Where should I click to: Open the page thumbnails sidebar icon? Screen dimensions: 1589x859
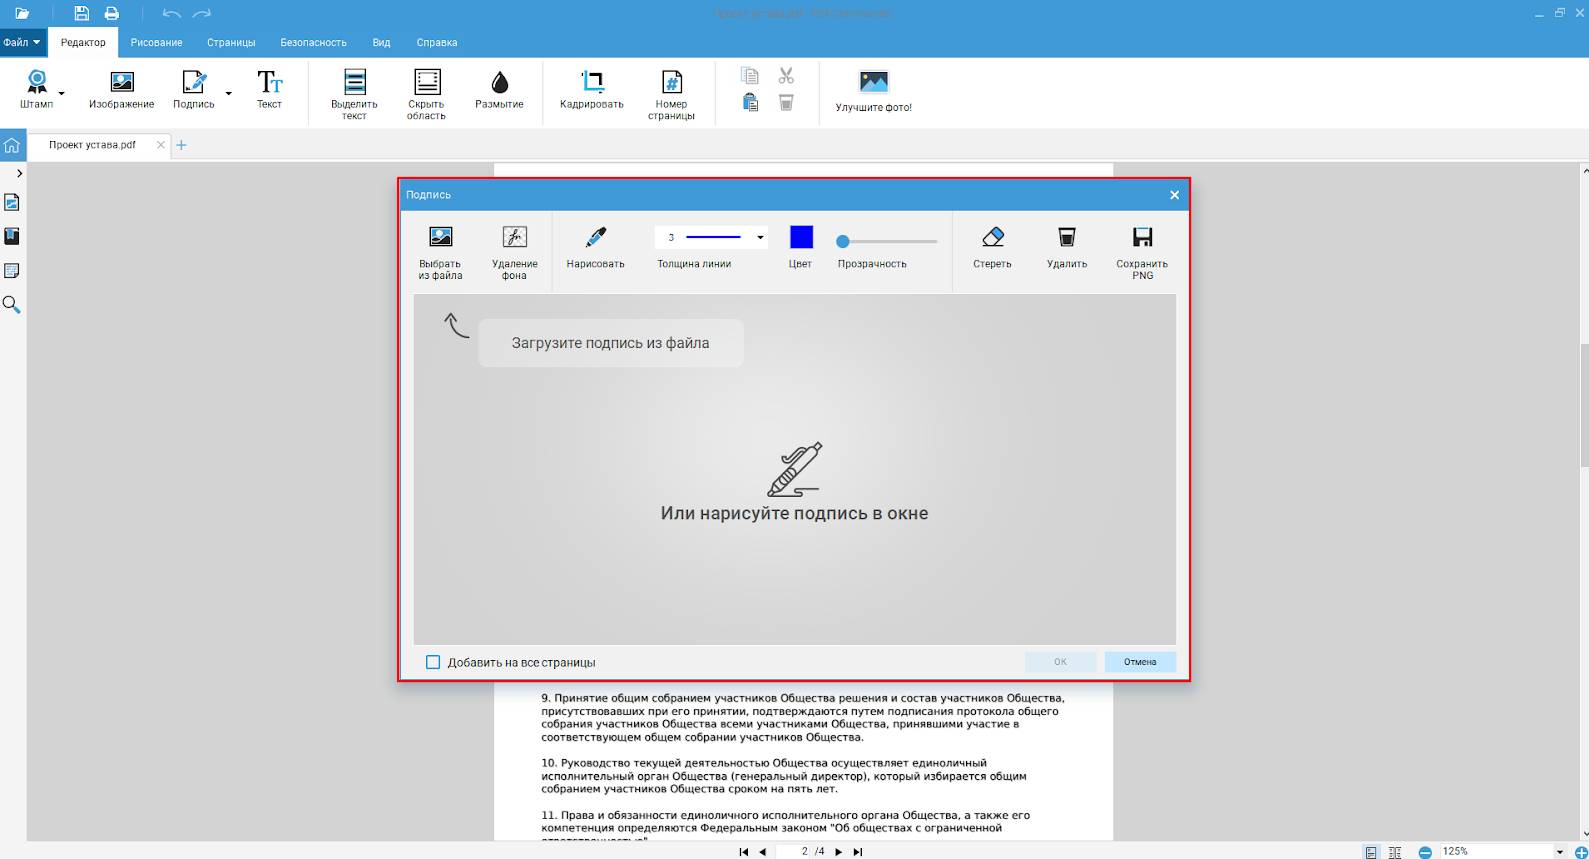click(x=12, y=203)
